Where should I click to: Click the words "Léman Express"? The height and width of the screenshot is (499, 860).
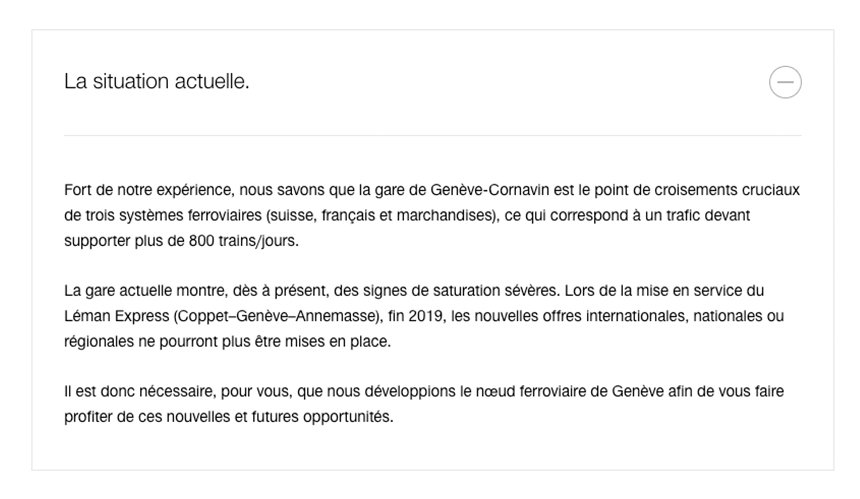click(x=117, y=316)
